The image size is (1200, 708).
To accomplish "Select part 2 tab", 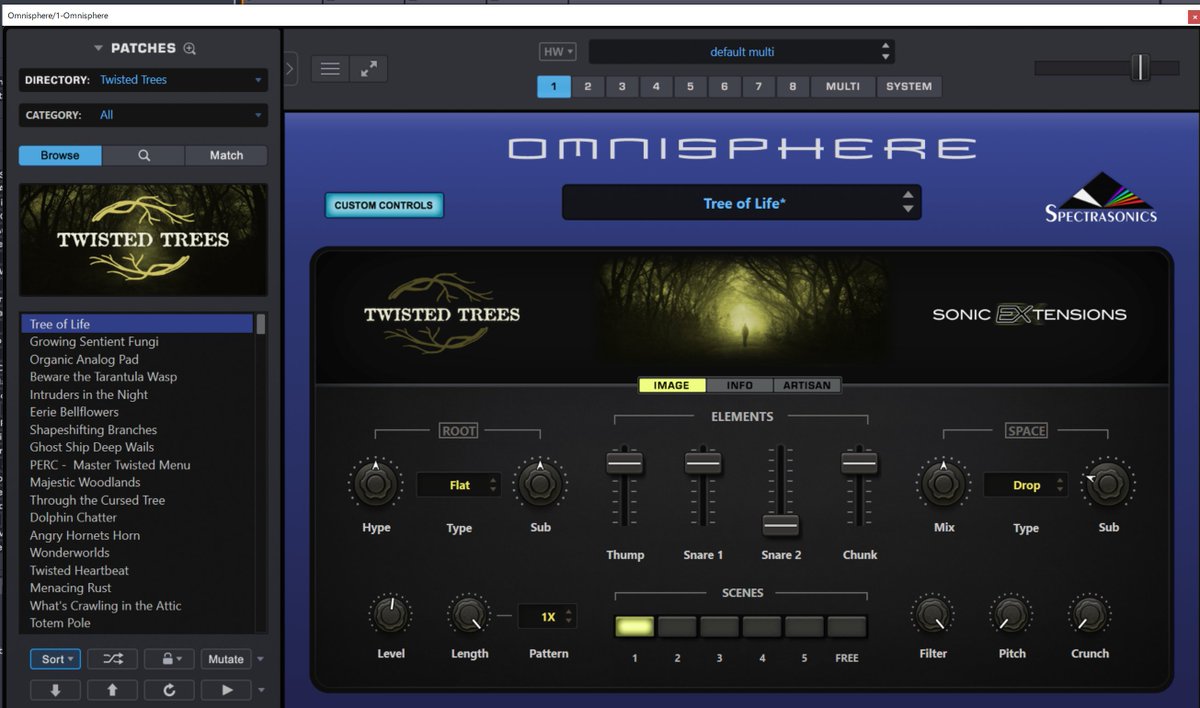I will [x=588, y=86].
